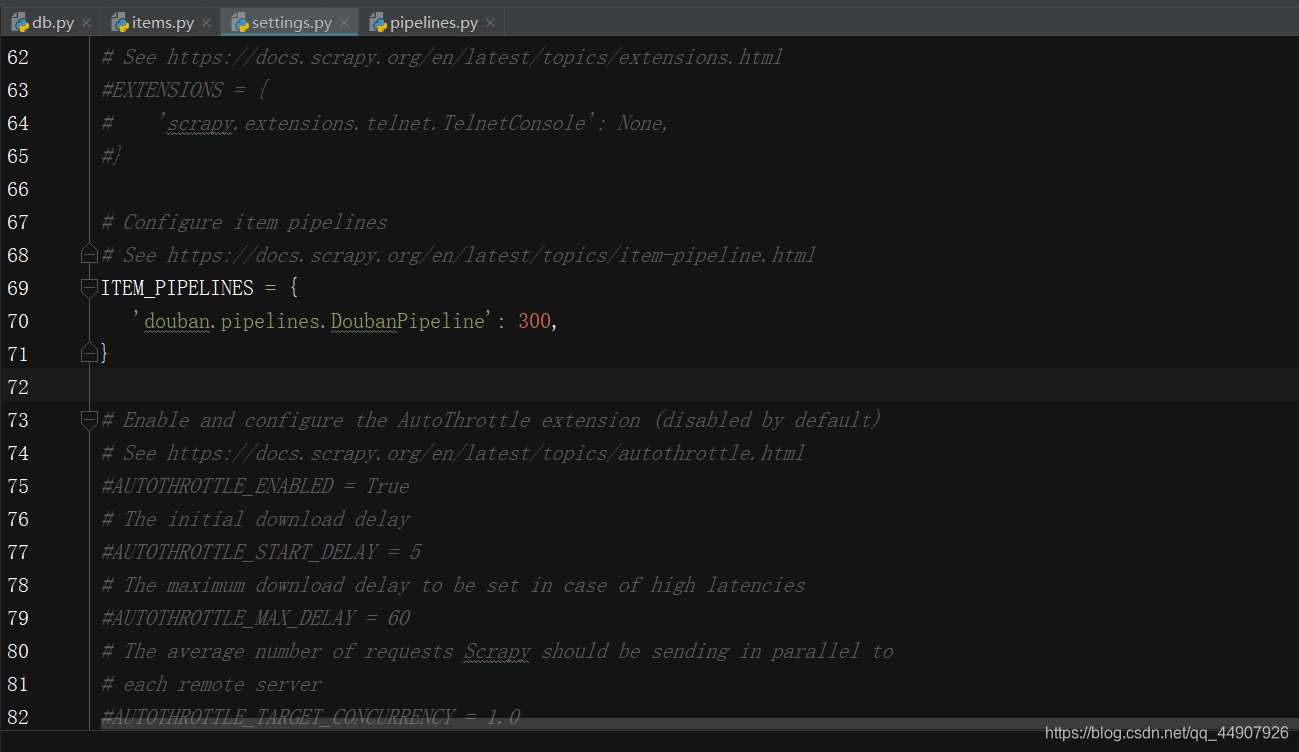Collapse the comment block at line 68
The width and height of the screenshot is (1299, 752).
coord(89,254)
